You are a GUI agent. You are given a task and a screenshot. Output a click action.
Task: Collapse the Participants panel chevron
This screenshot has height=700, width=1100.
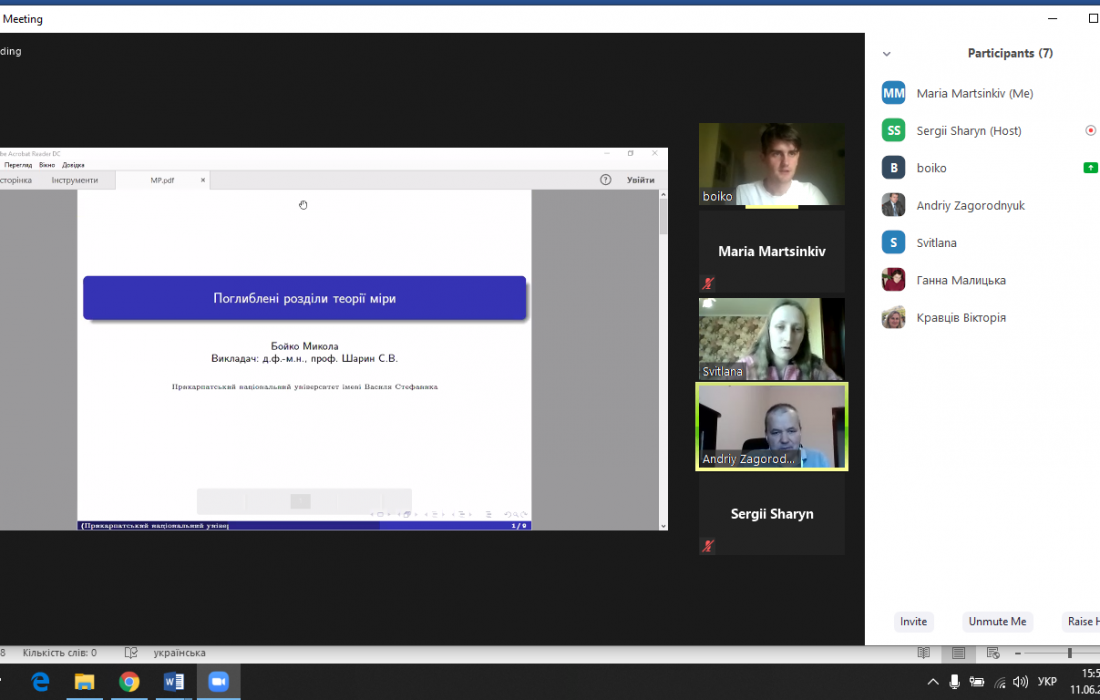(886, 54)
